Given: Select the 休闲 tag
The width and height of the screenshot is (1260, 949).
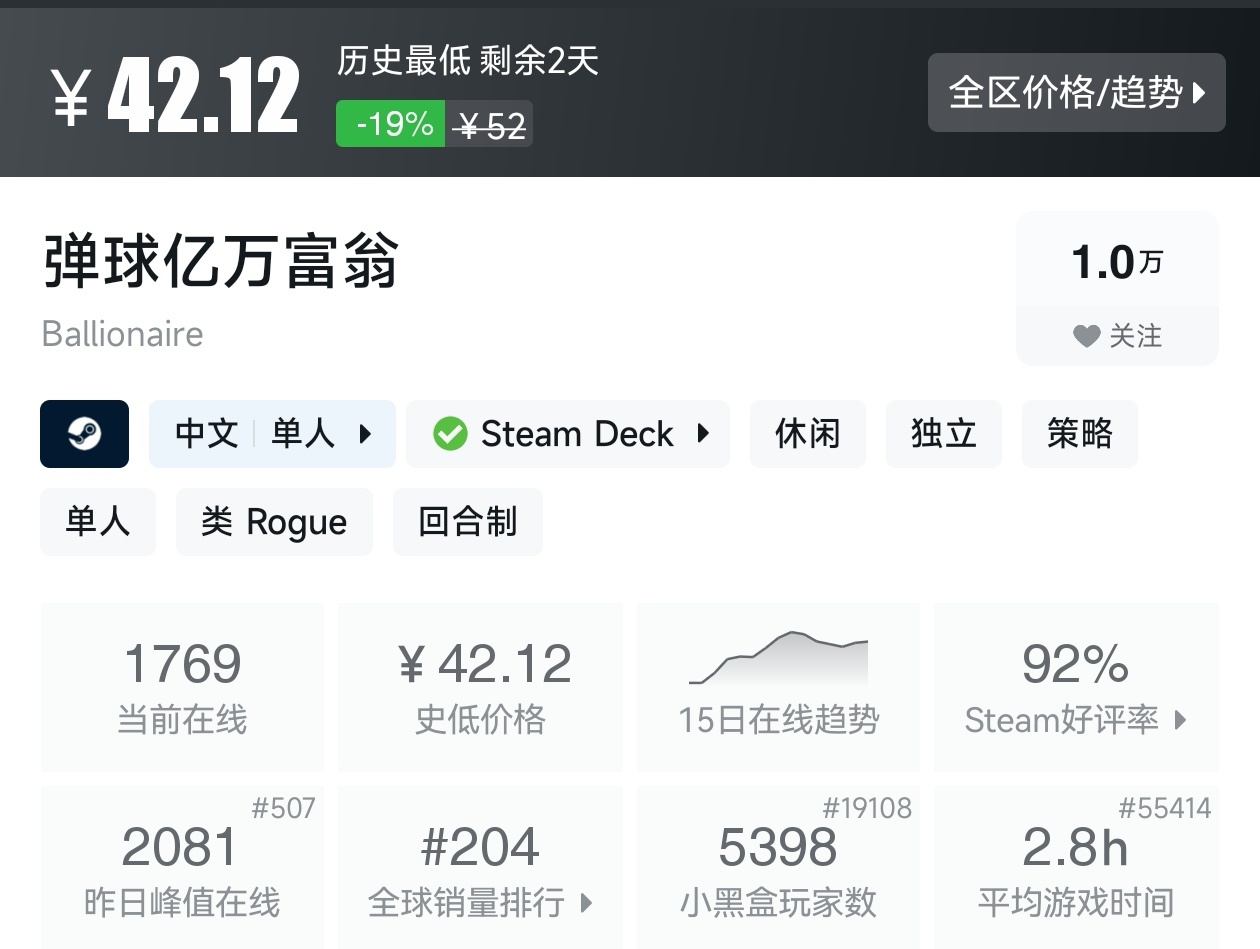Looking at the screenshot, I should coord(807,434).
